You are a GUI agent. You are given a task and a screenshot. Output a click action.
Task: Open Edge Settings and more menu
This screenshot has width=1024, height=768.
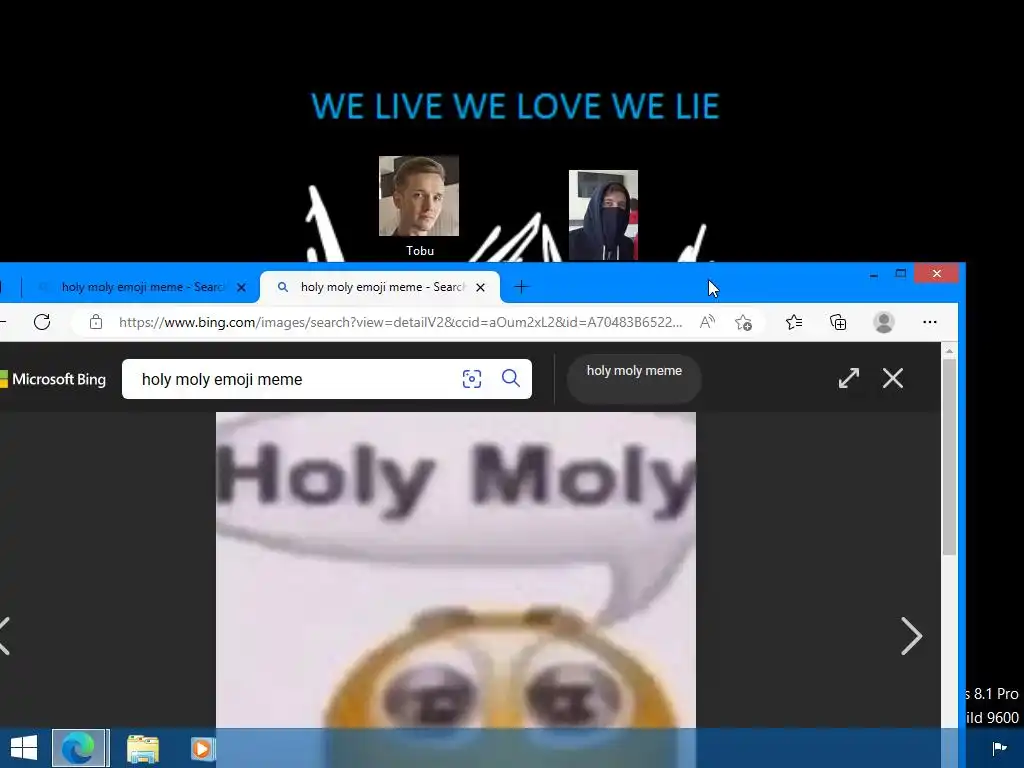coord(930,322)
